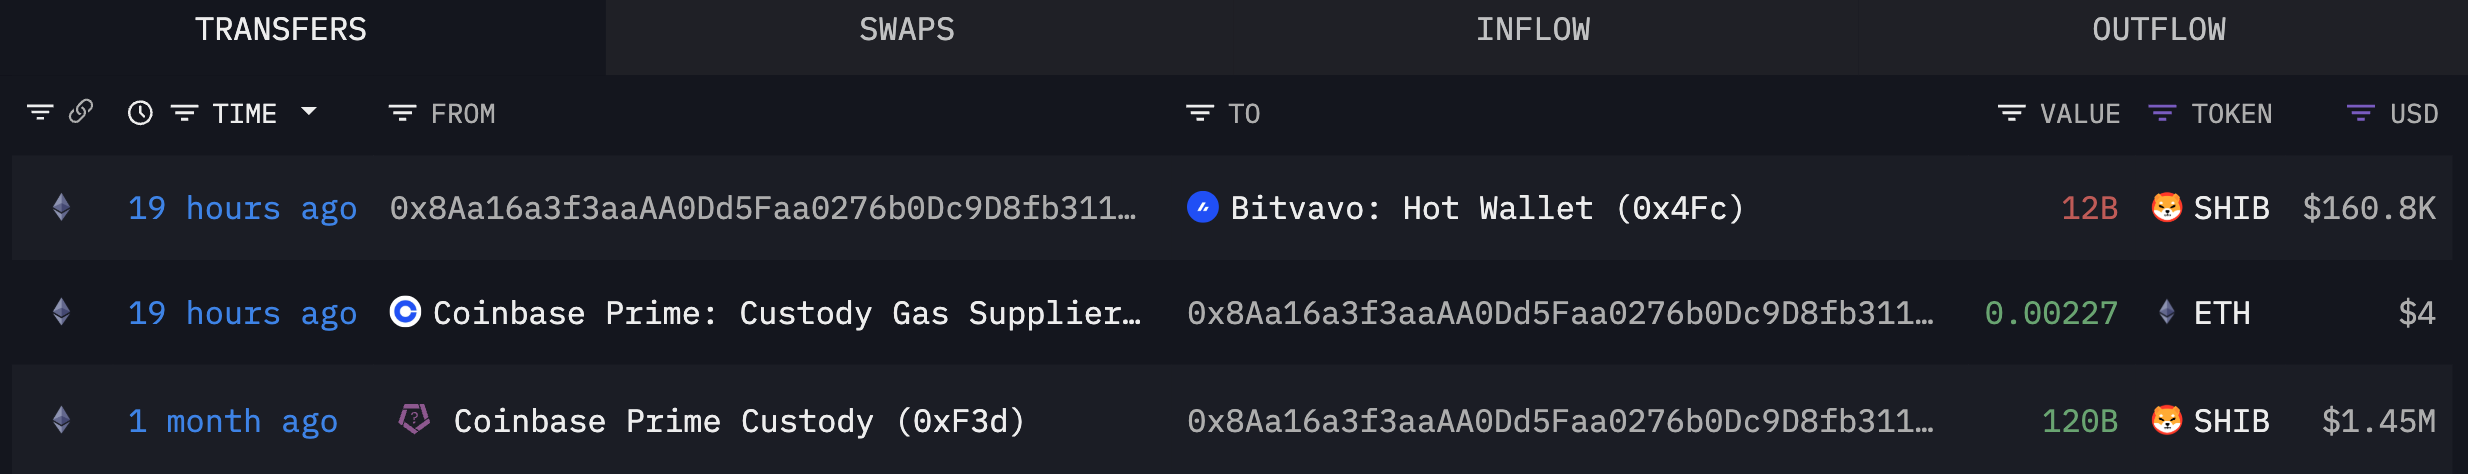Screen dimensions: 2468x474
Task: Switch to the SWAPS tab
Action: pos(906,30)
